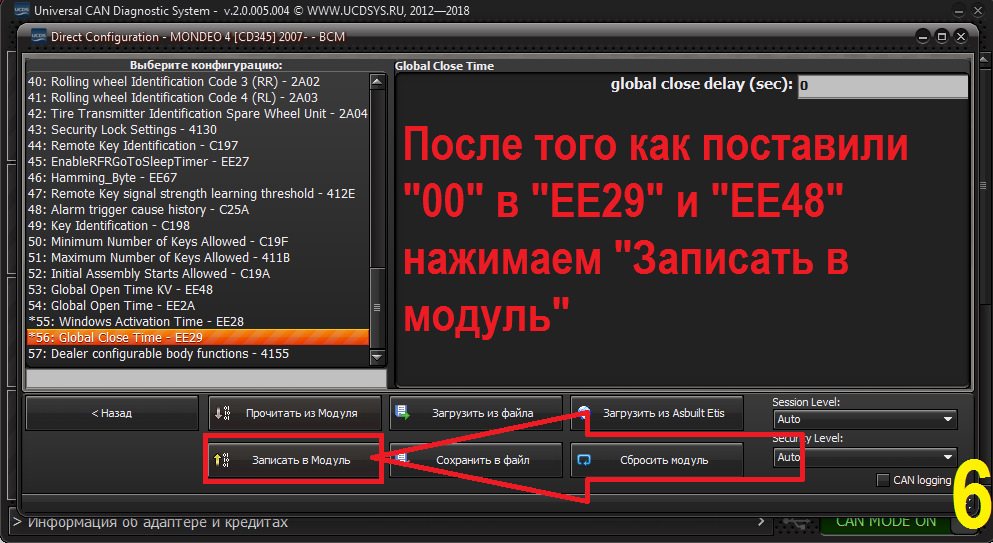The image size is (993, 543).
Task: Expand Информация об адаптере и кредитах row
Action: click(389, 523)
